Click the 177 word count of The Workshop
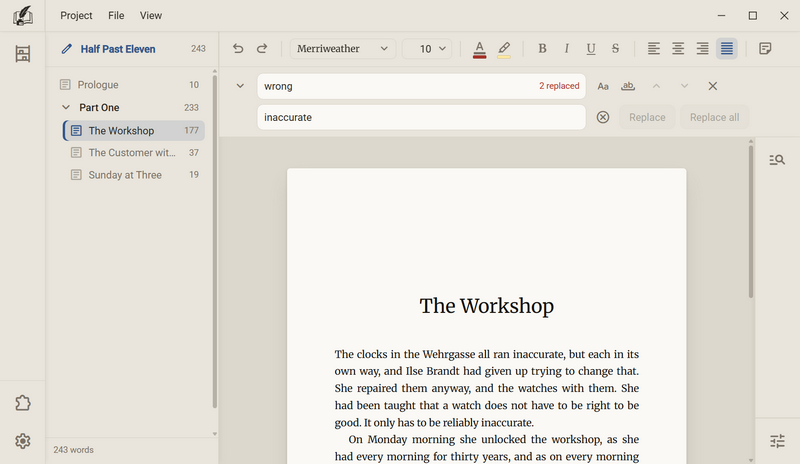Screen dimensions: 800x464 [x=191, y=131]
